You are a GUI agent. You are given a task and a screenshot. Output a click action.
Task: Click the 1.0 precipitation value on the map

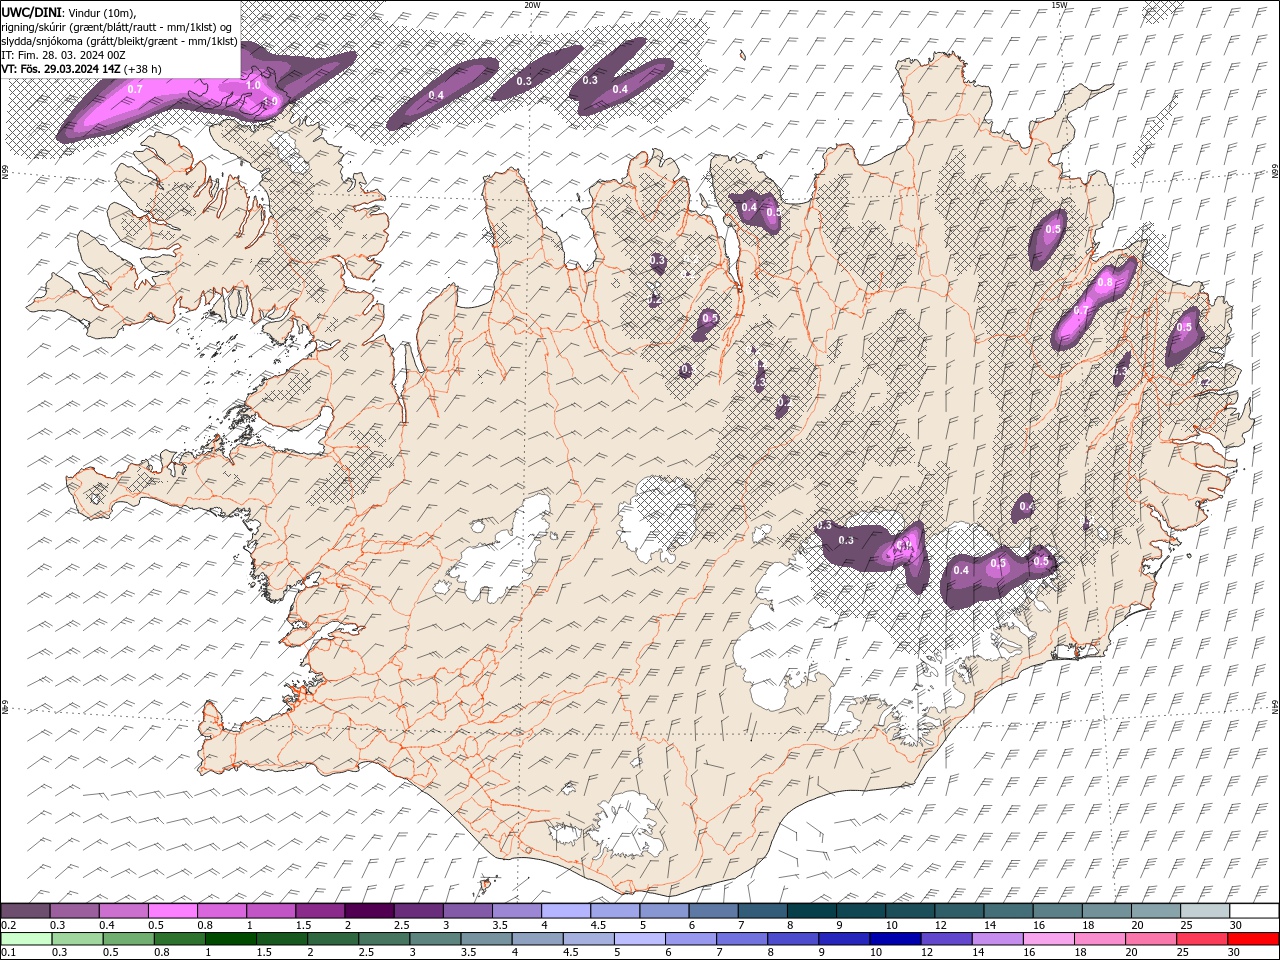click(x=253, y=86)
